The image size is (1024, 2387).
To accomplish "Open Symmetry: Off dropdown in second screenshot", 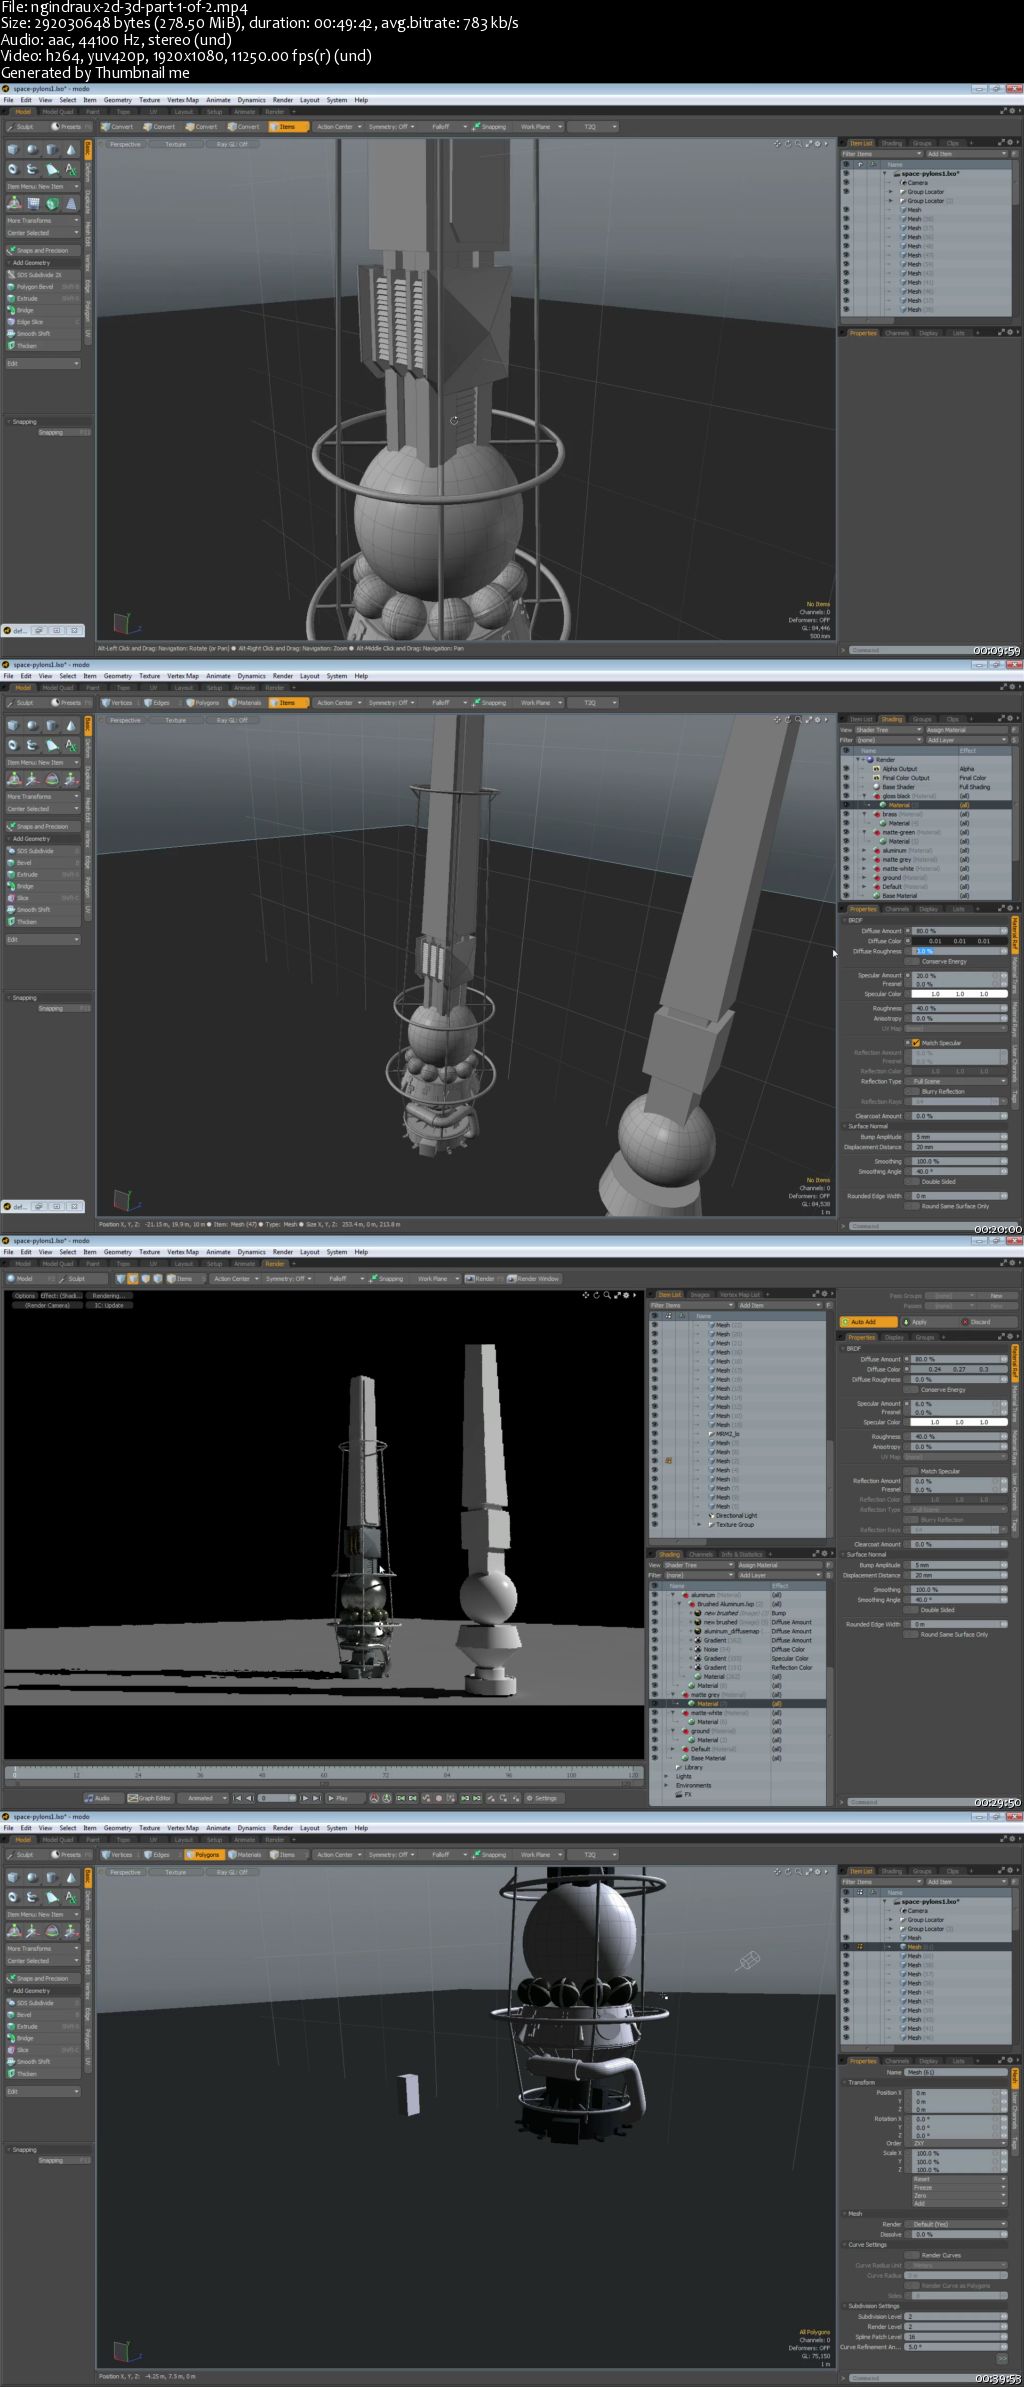I will click(x=391, y=703).
